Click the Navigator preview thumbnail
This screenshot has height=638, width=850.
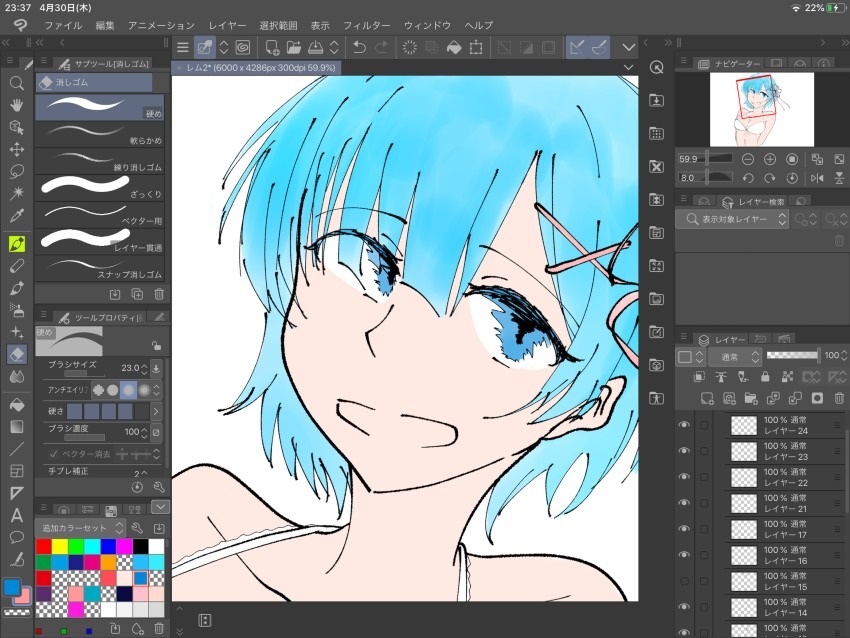pos(762,110)
